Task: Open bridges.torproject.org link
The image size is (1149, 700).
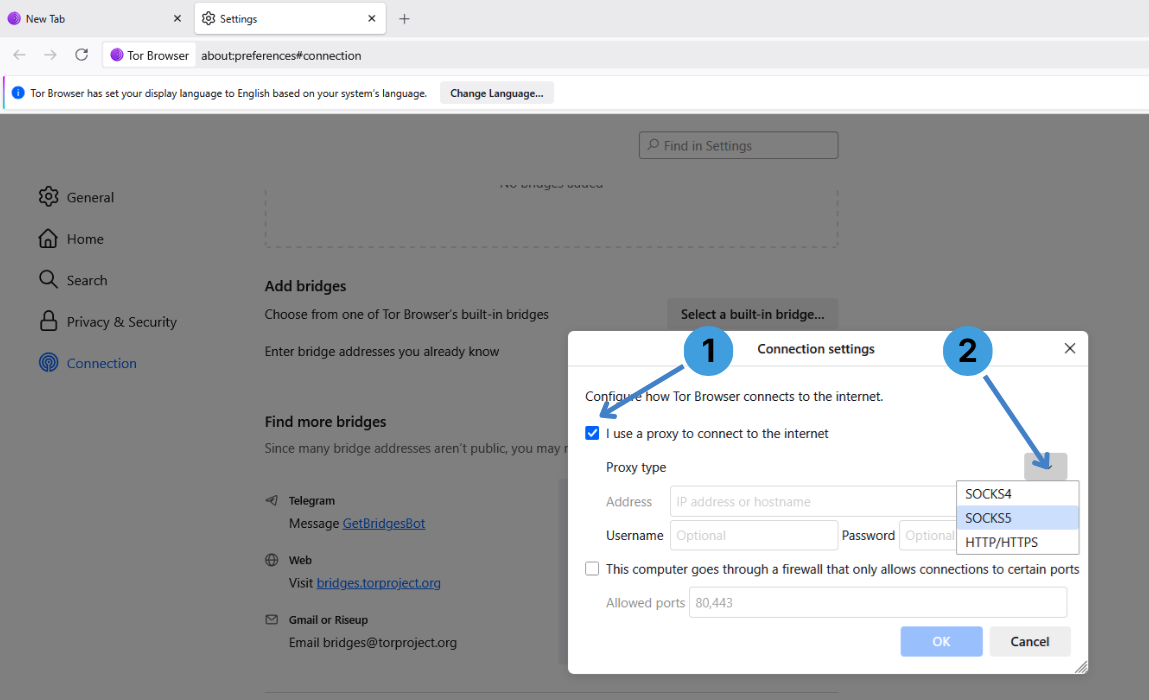Action: (x=378, y=583)
